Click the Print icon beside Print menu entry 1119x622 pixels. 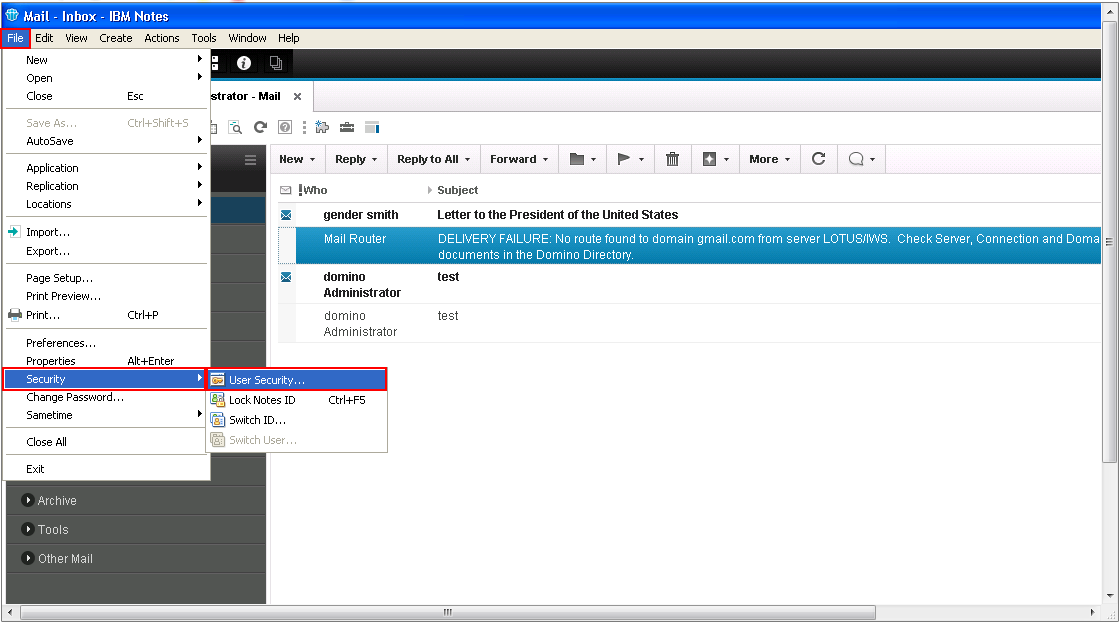coord(13,314)
